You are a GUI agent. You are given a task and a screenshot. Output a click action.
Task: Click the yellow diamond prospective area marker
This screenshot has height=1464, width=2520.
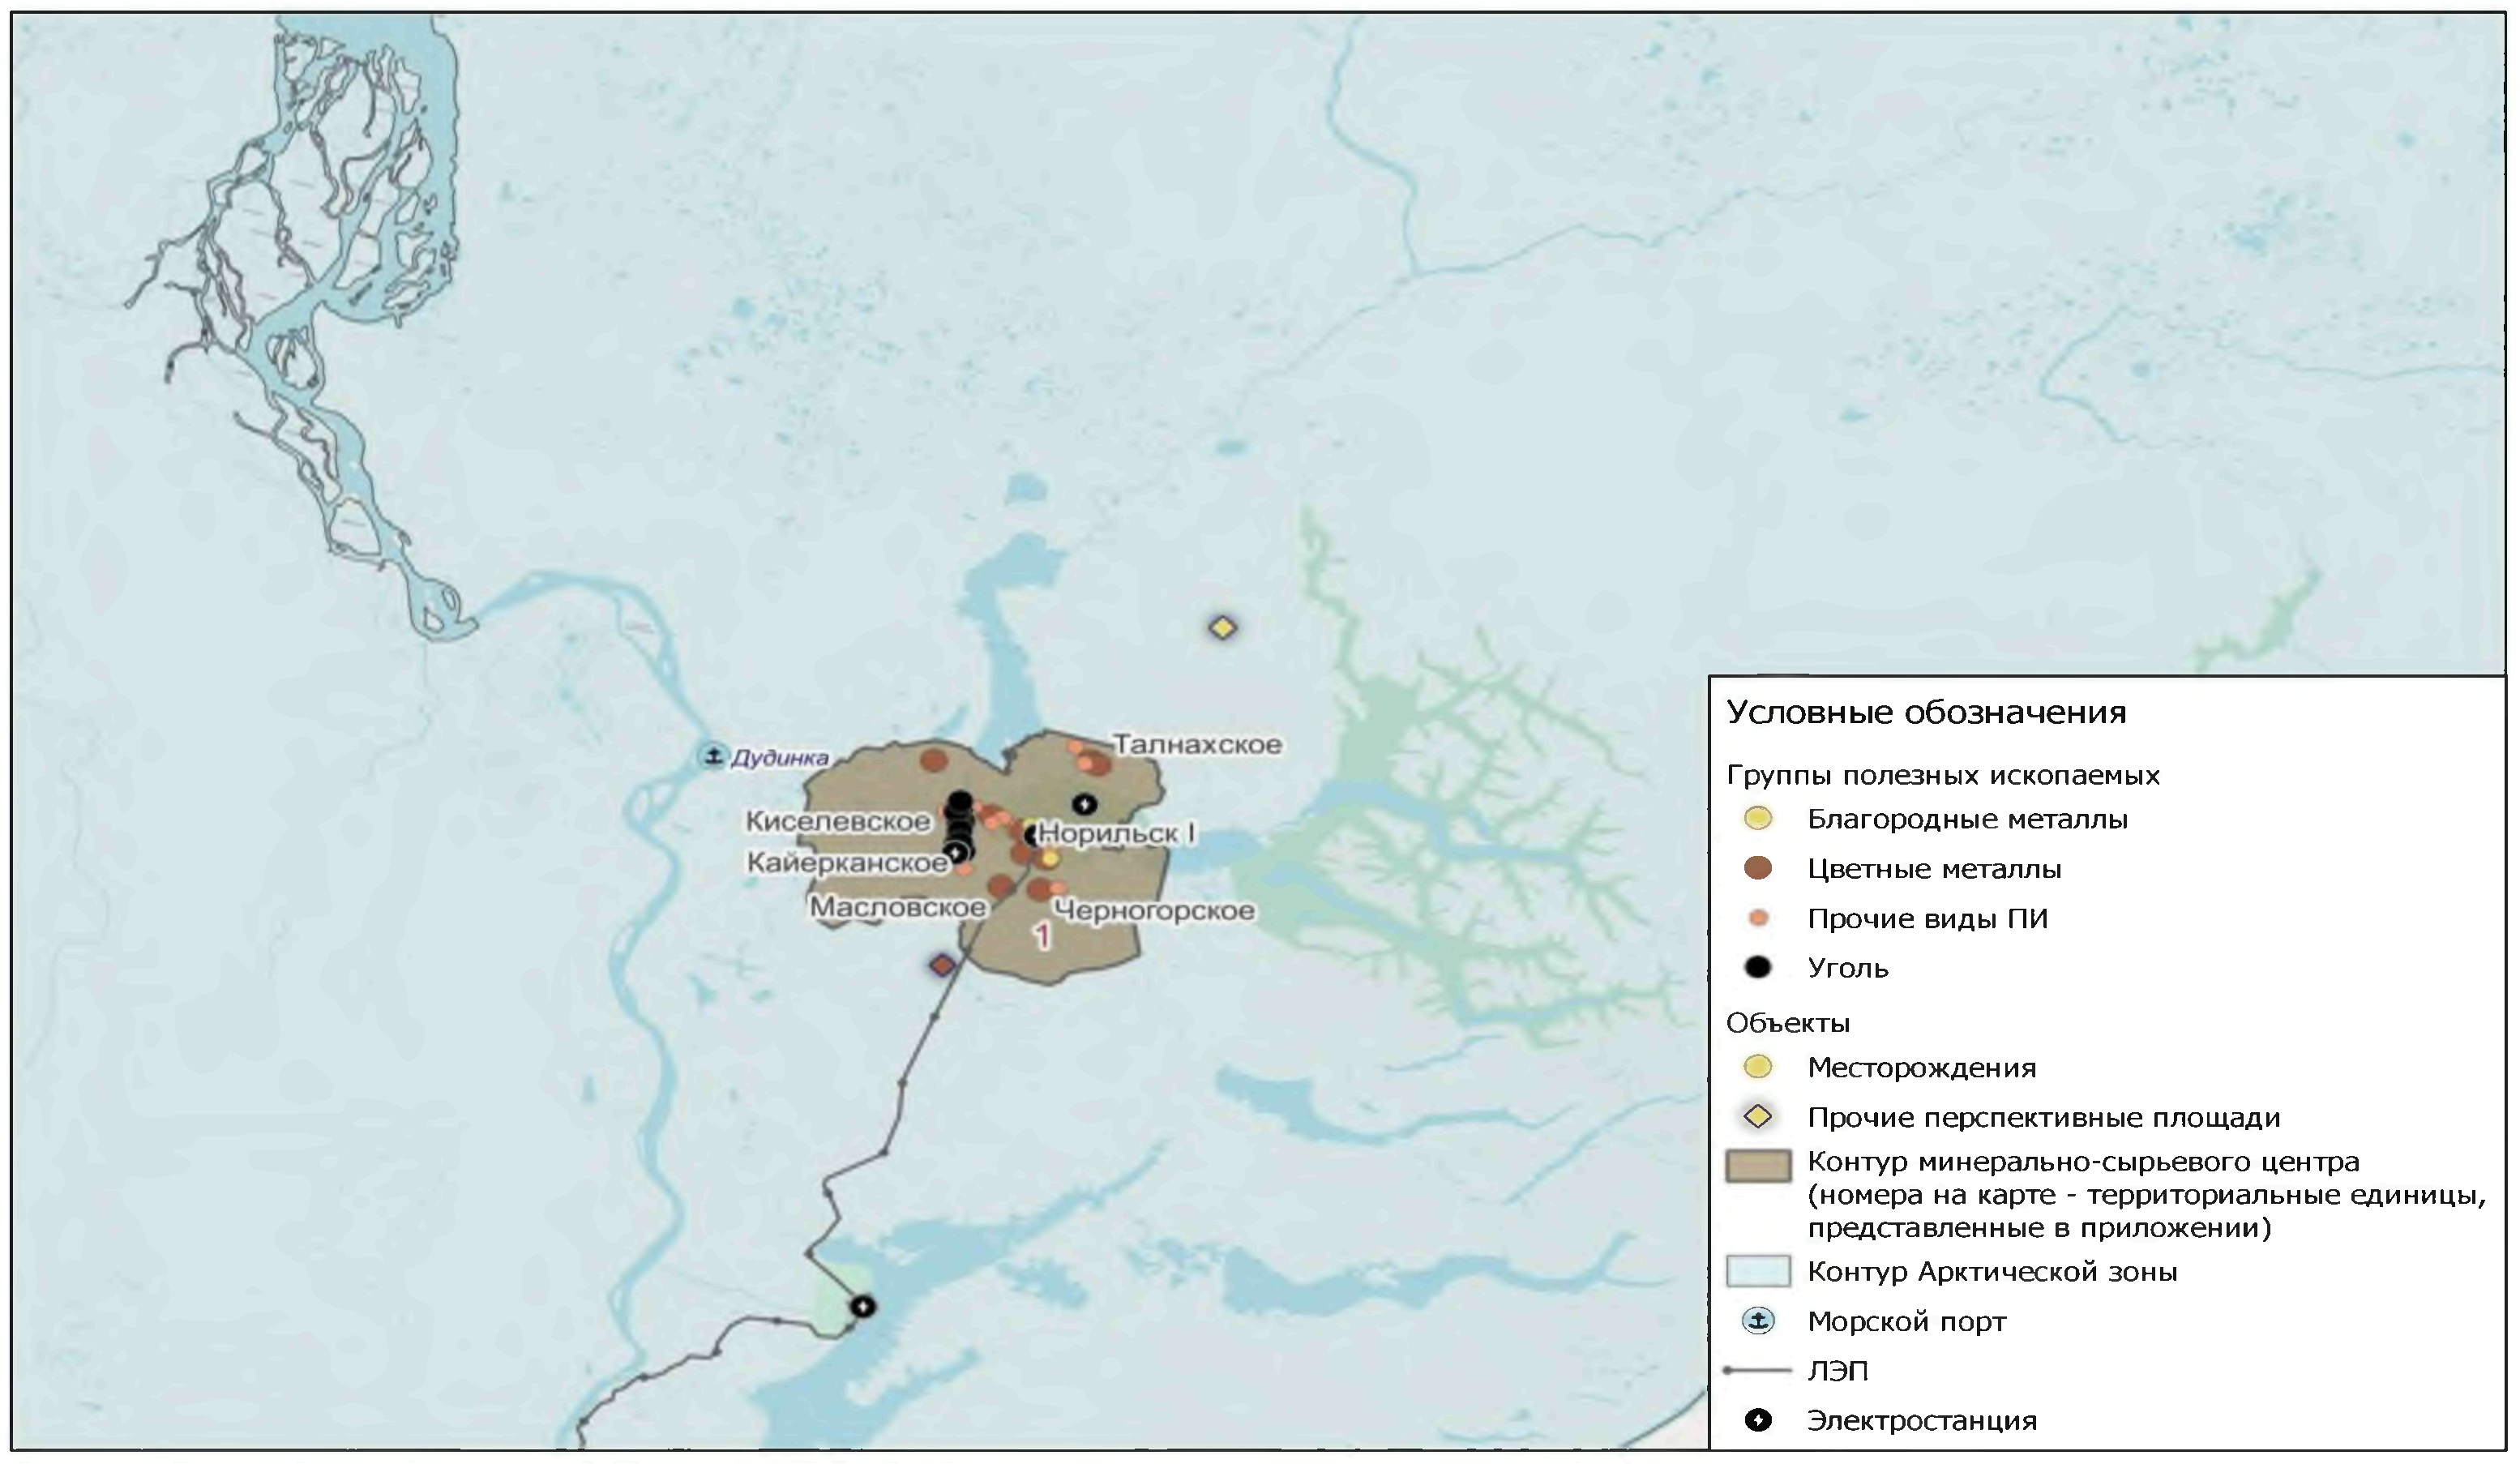click(1223, 628)
